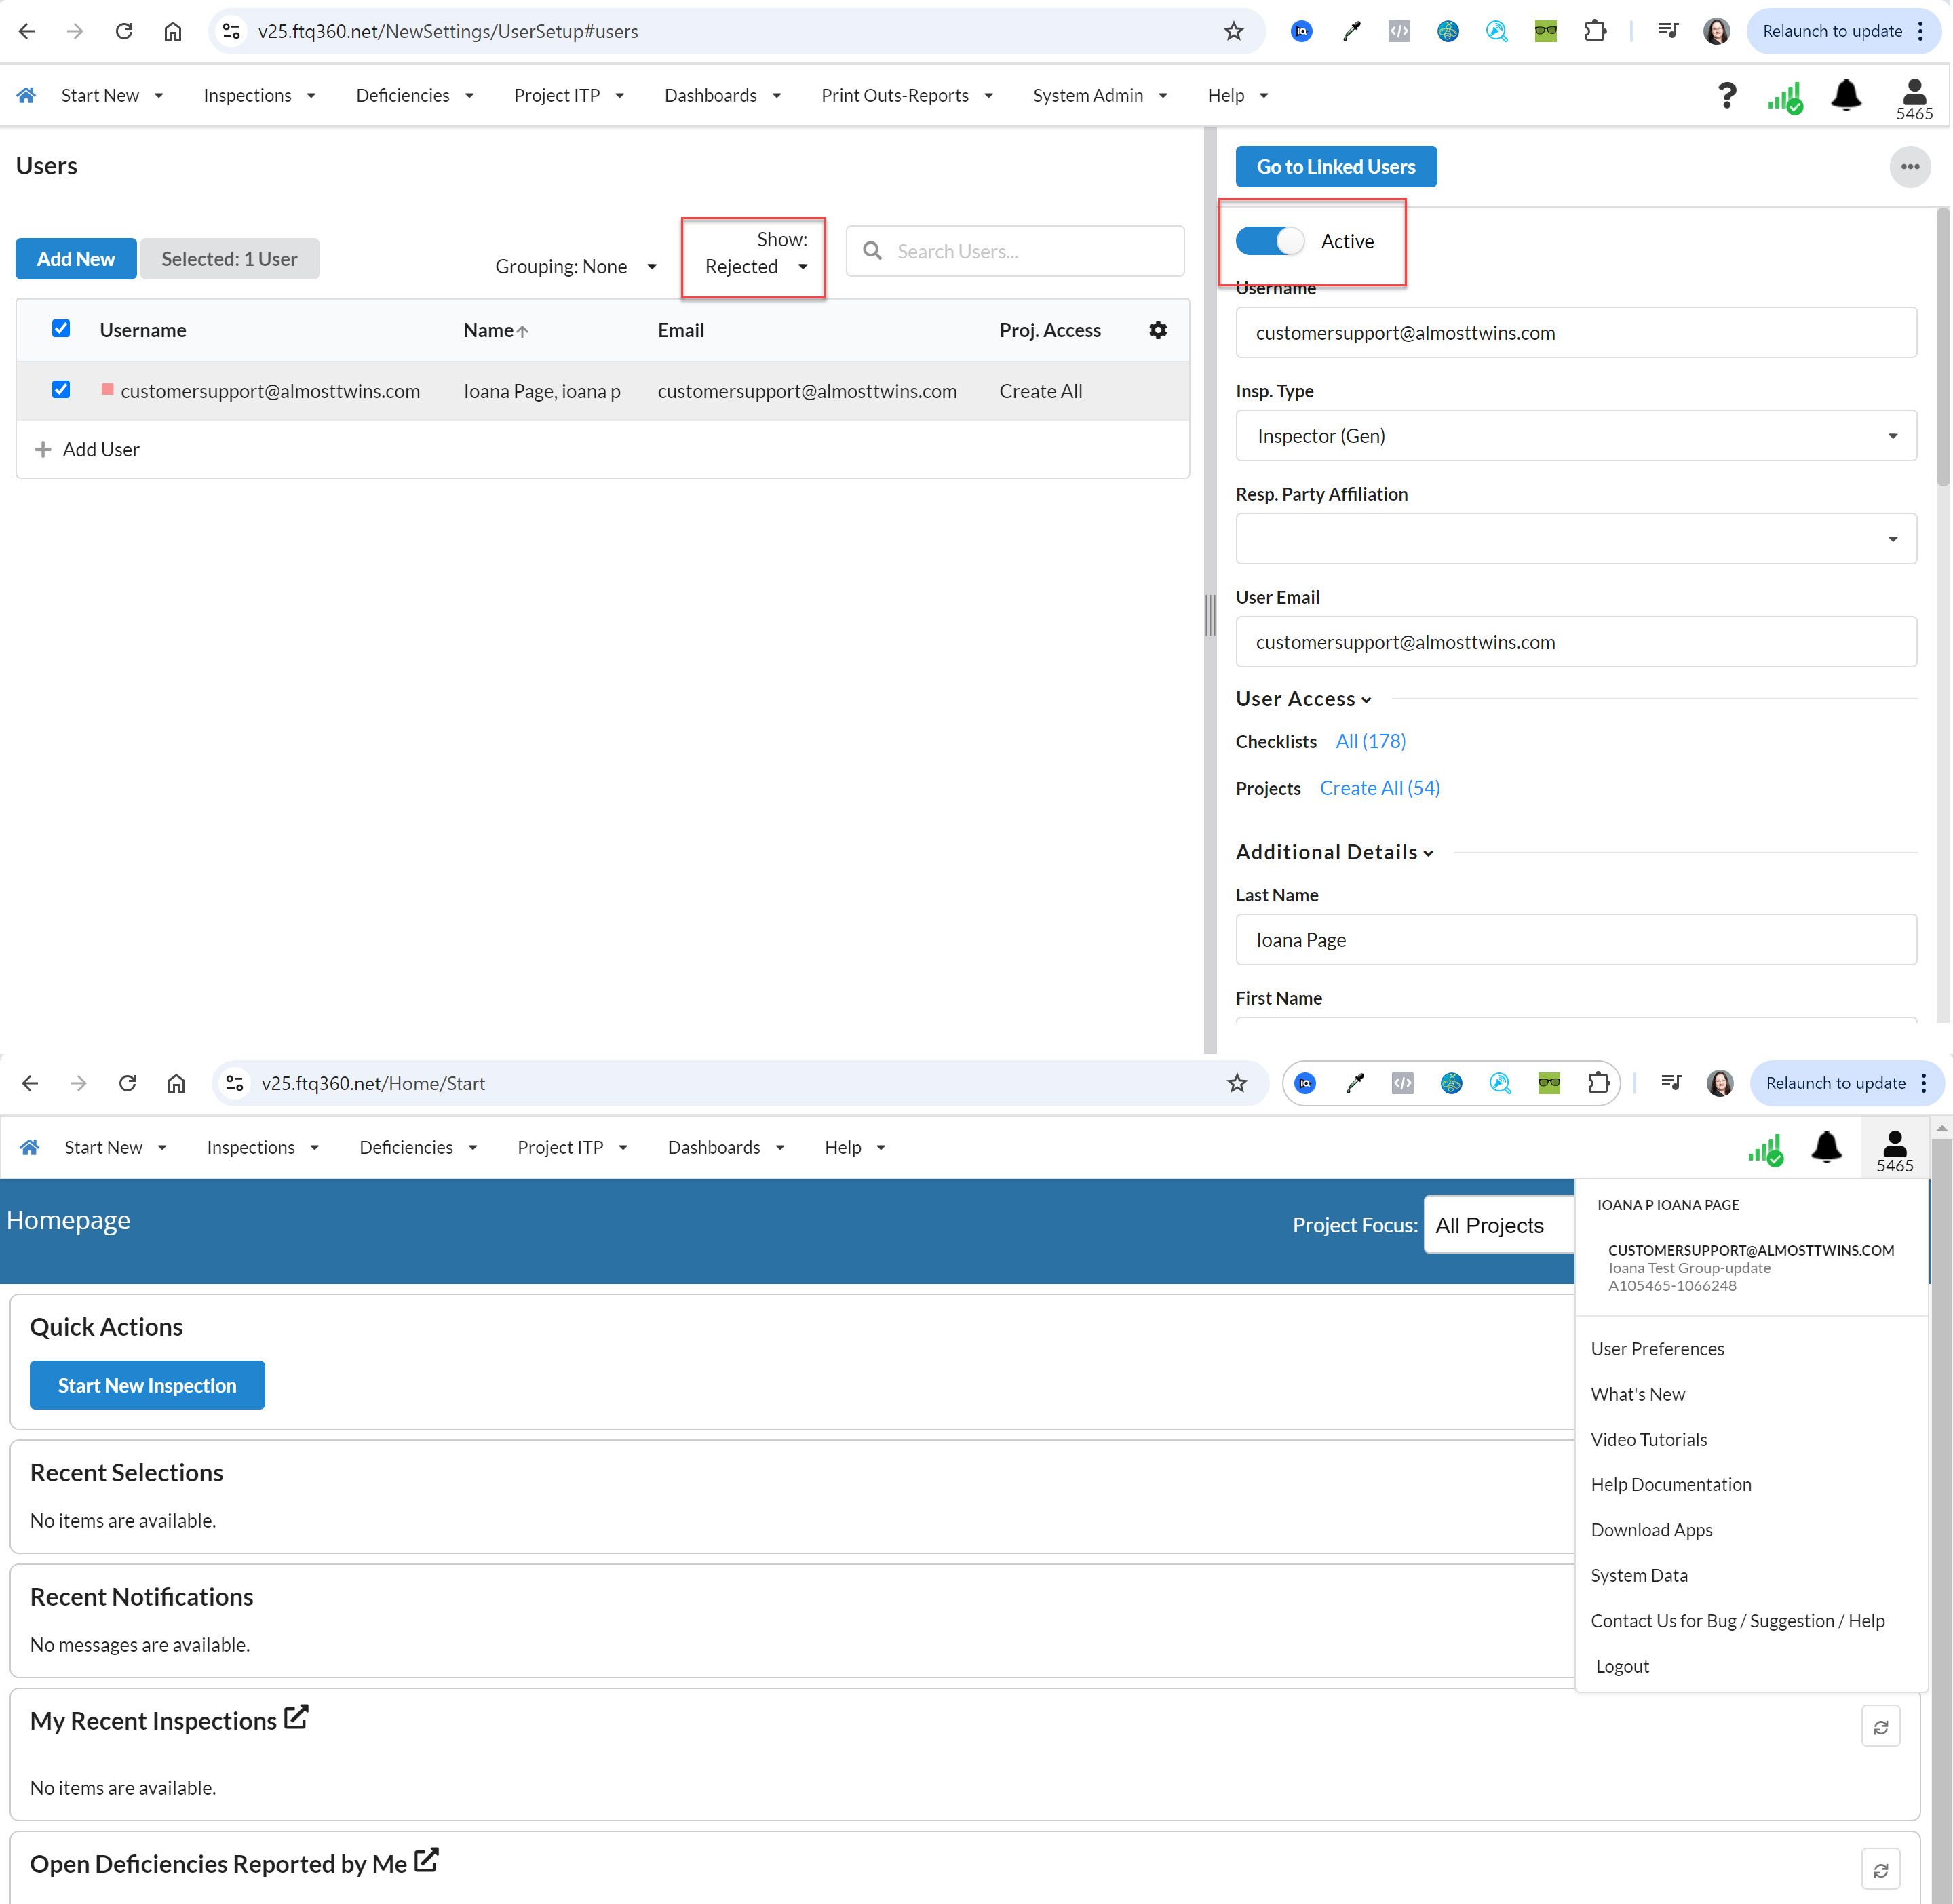The height and width of the screenshot is (1904, 1953).
Task: Open My Recent Inspections external link icon
Action: [296, 1717]
